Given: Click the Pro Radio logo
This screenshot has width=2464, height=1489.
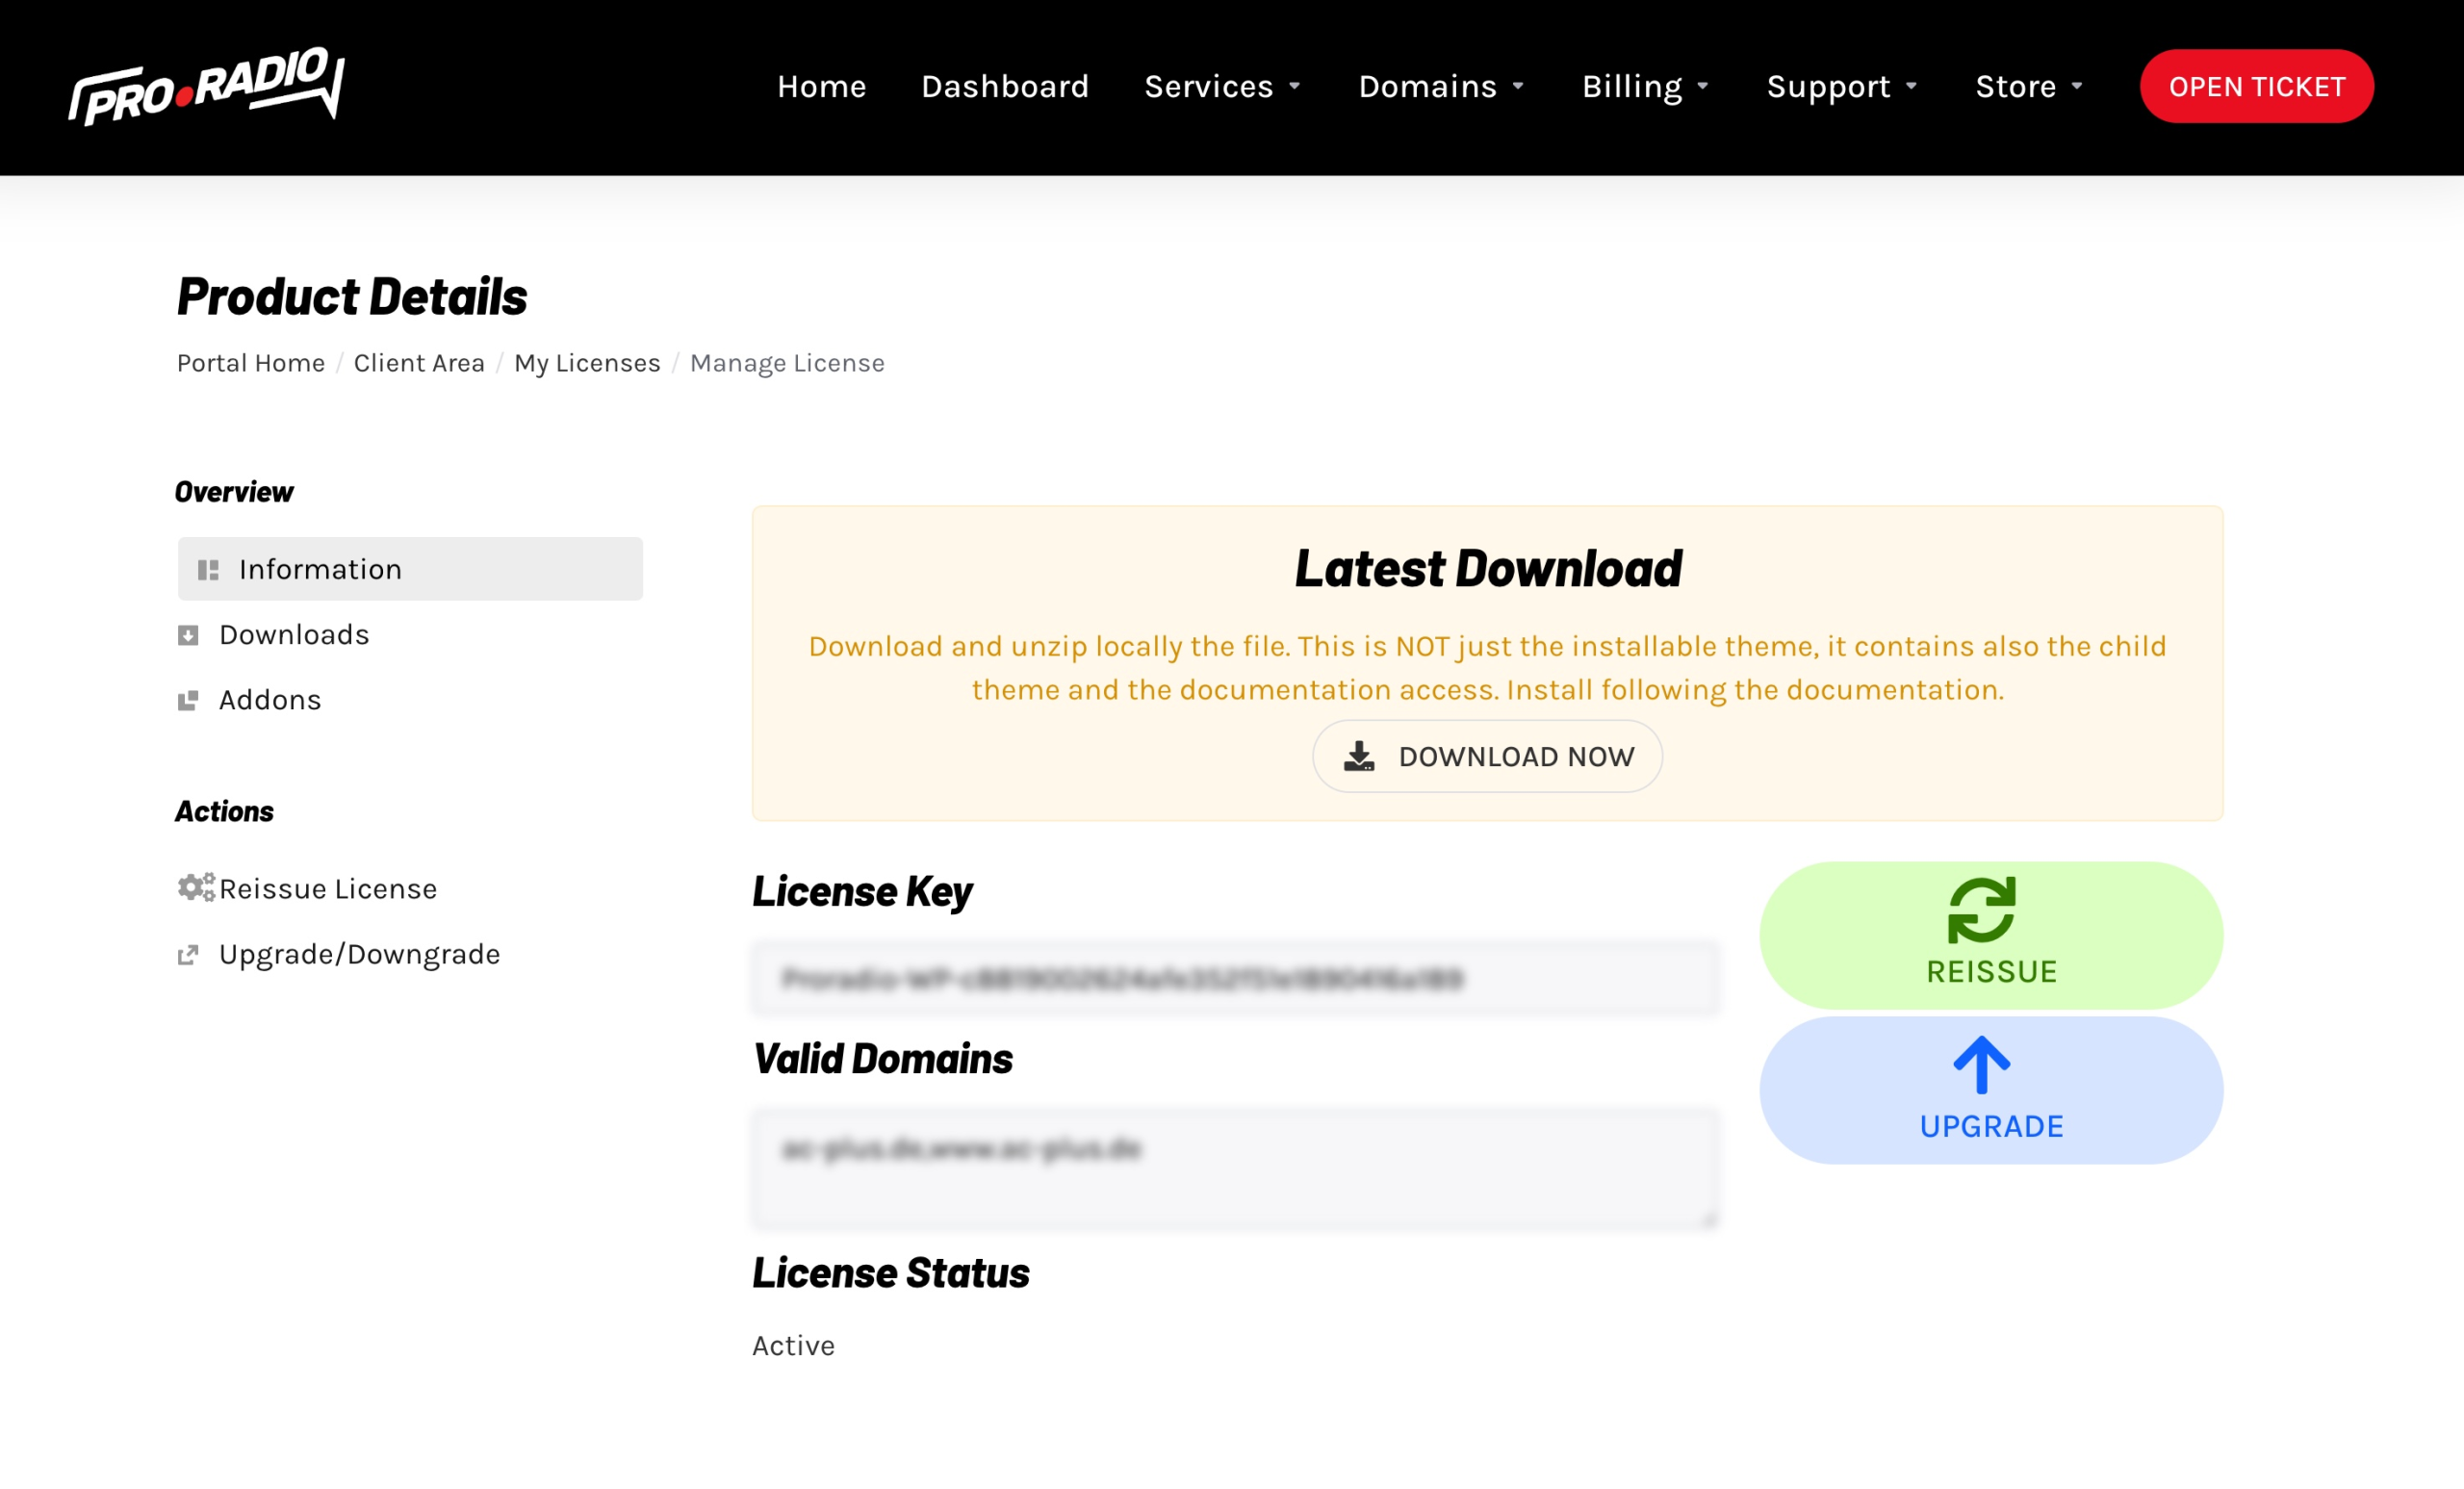Looking at the screenshot, I should pos(207,86).
